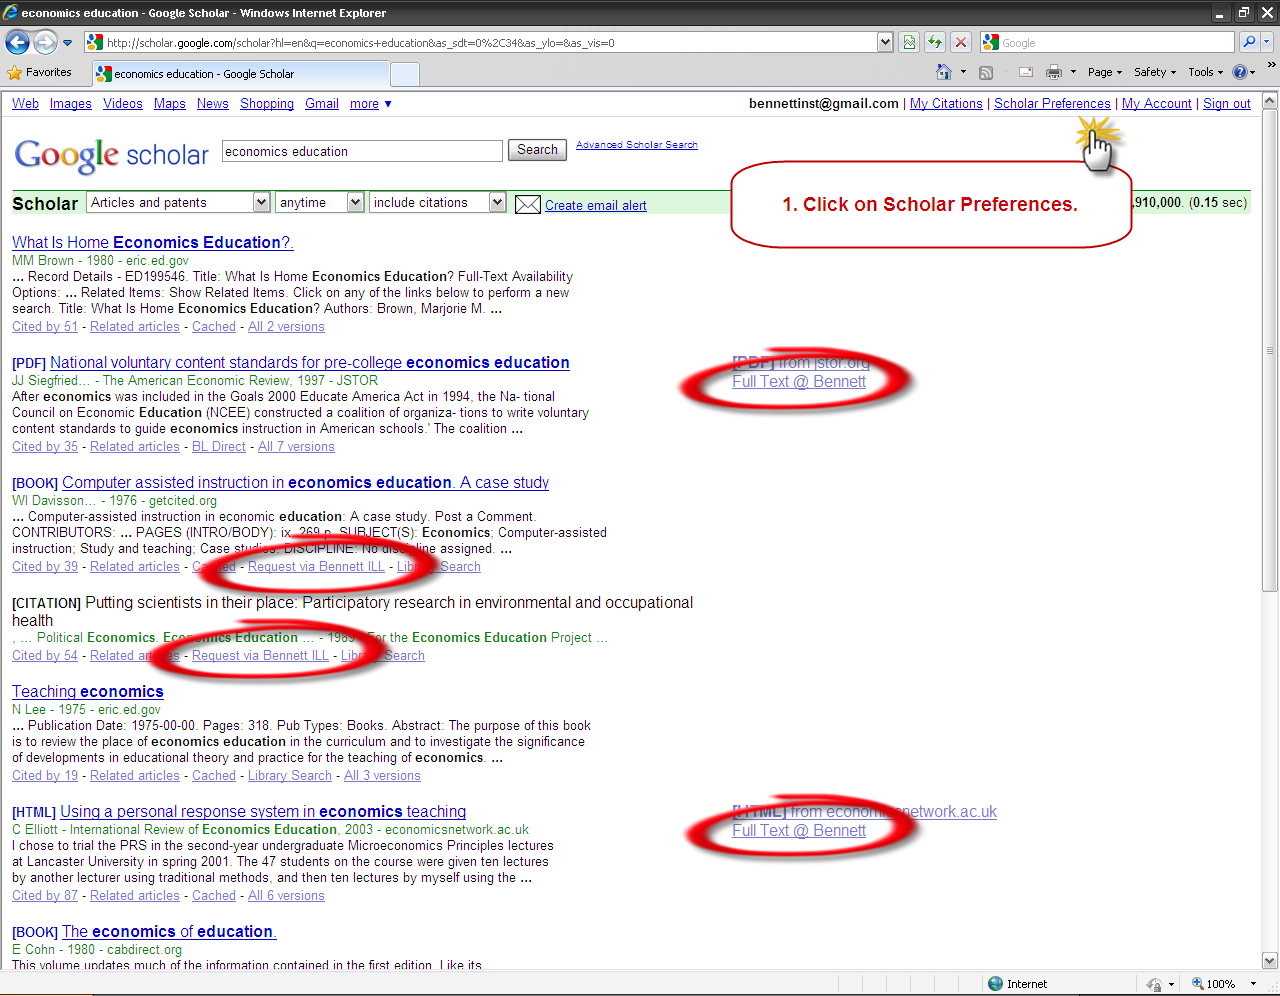Click Full Text @ Bennett for JSTOR result

click(x=799, y=381)
